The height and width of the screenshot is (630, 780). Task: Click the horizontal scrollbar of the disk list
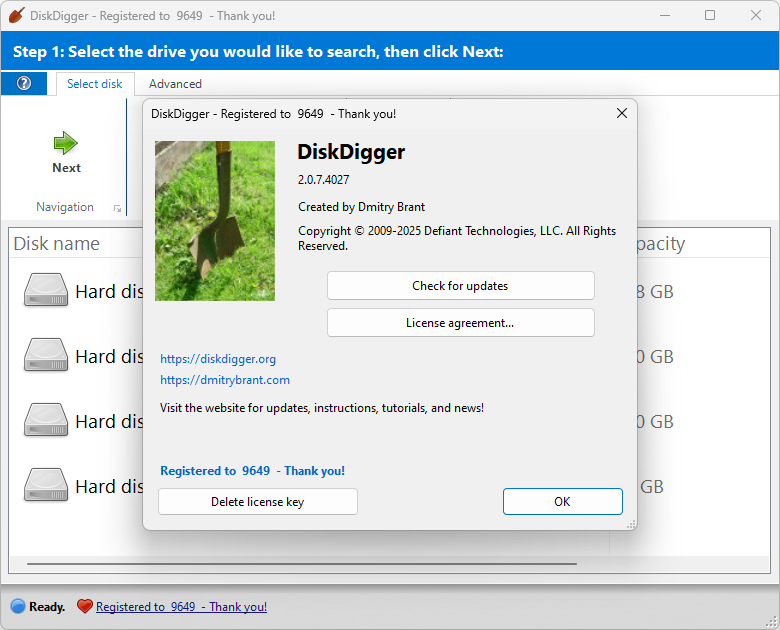[302, 564]
